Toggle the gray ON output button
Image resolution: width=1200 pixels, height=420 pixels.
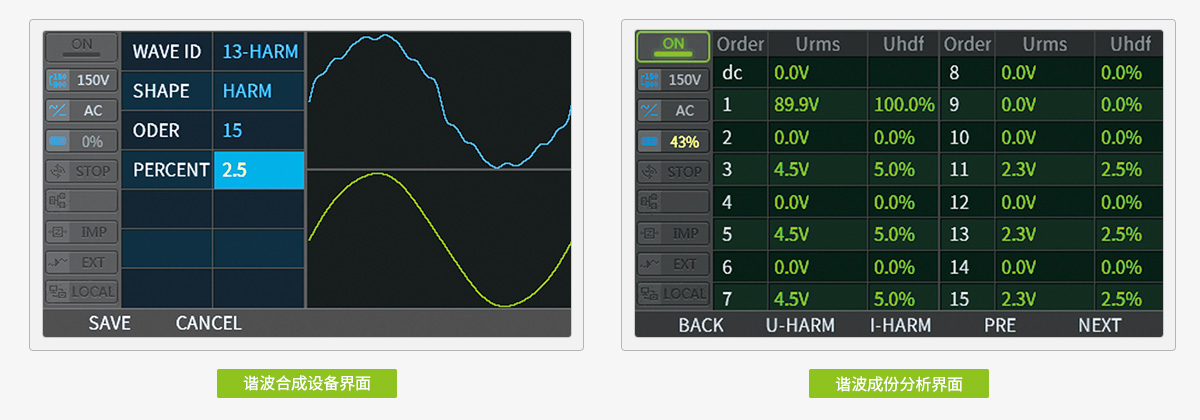(x=81, y=45)
